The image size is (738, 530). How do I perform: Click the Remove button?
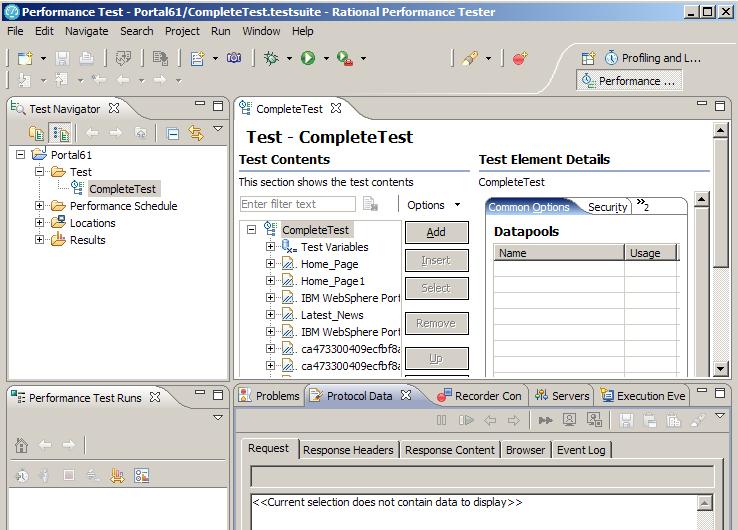[x=436, y=323]
